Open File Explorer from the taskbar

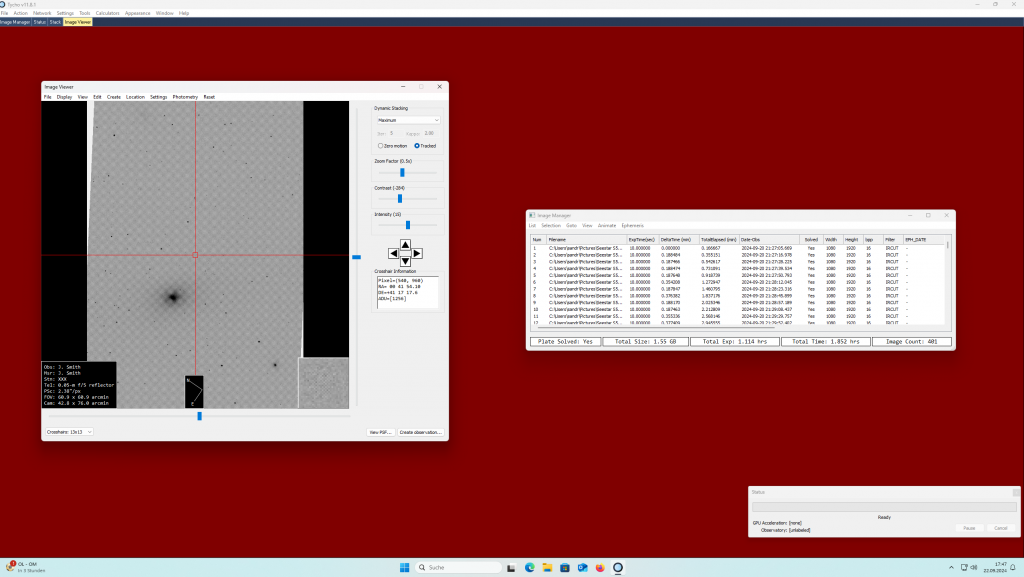[x=547, y=567]
